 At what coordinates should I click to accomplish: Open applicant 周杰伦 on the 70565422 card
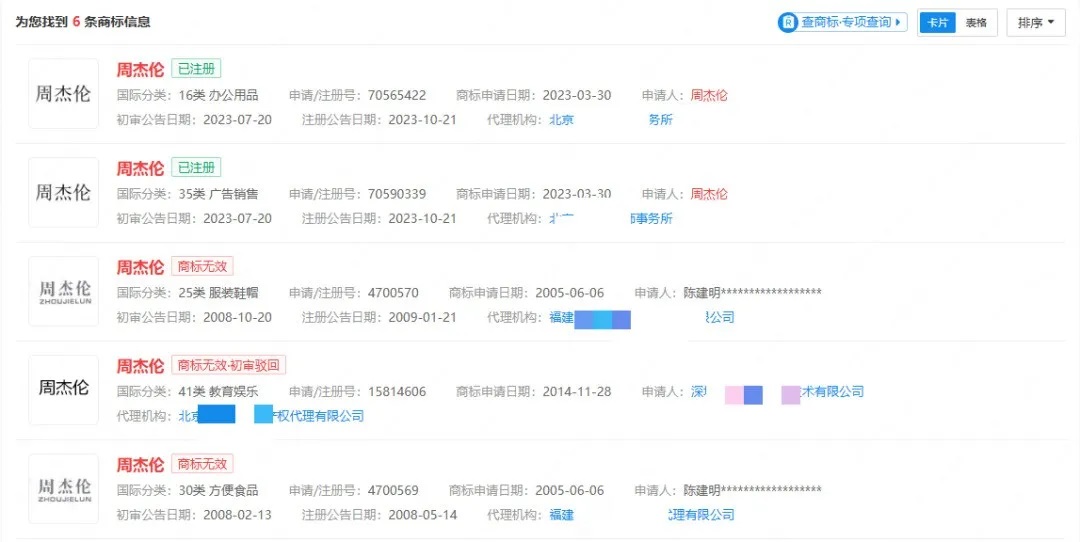point(709,95)
